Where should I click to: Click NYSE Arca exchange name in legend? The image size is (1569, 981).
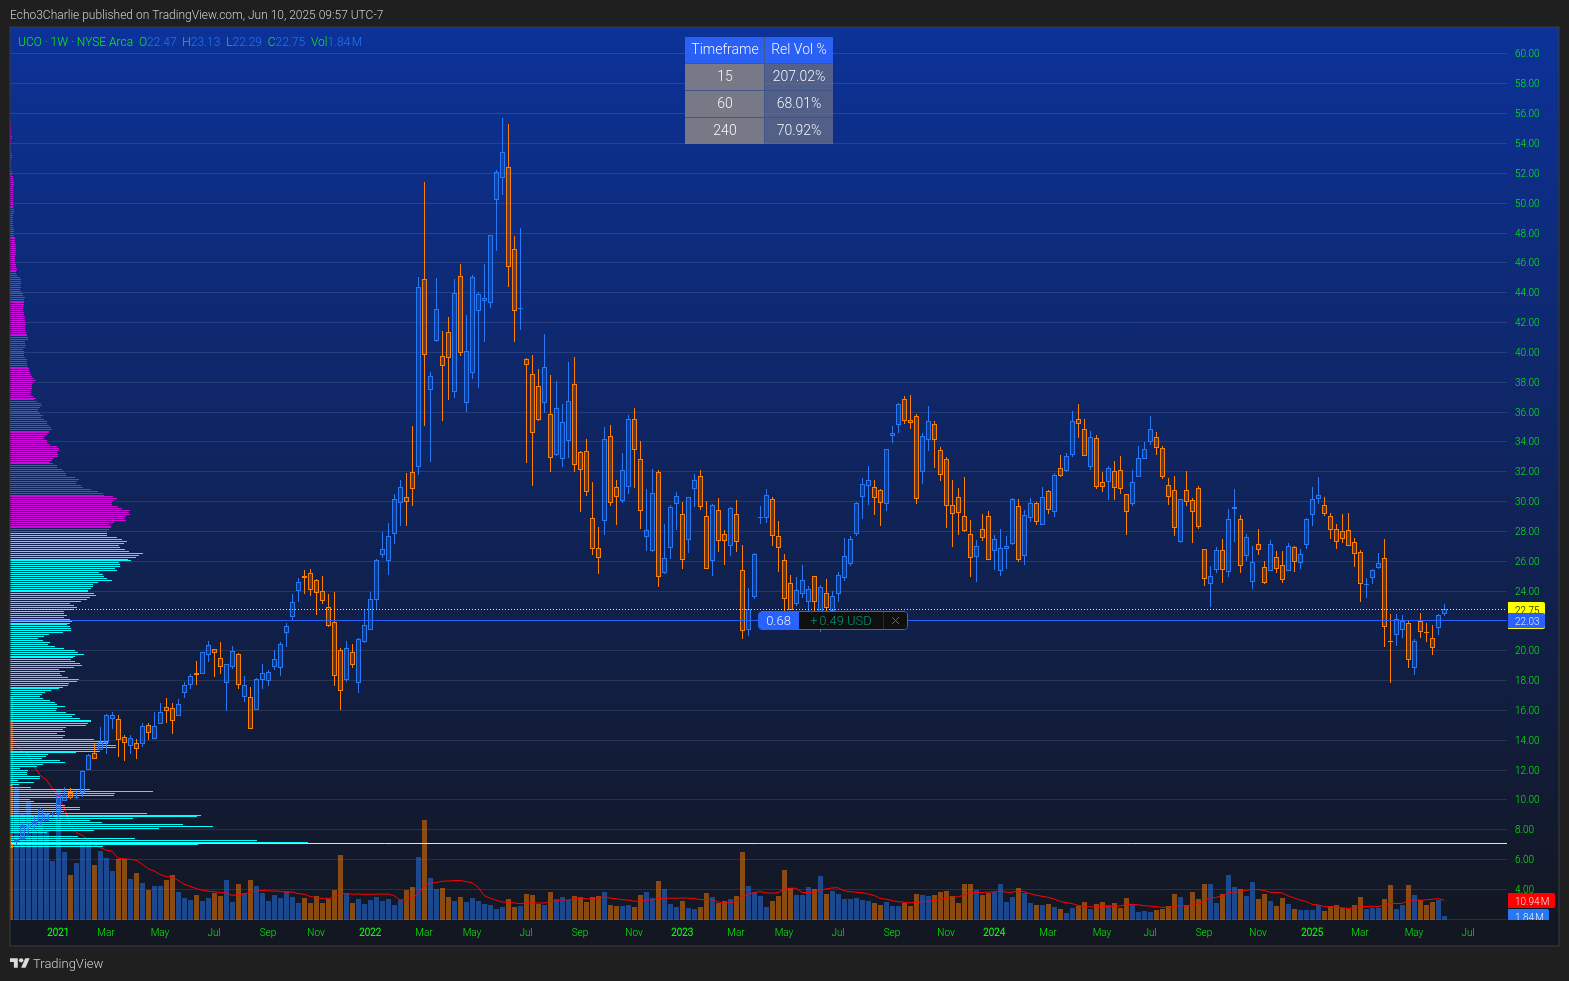click(105, 42)
